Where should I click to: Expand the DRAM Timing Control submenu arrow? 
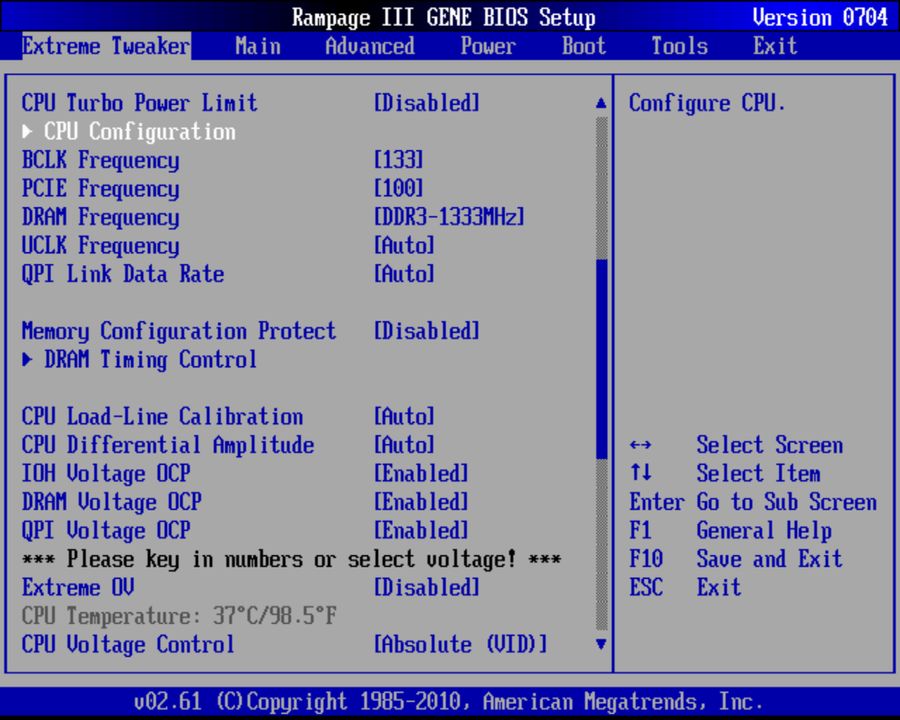[27, 359]
